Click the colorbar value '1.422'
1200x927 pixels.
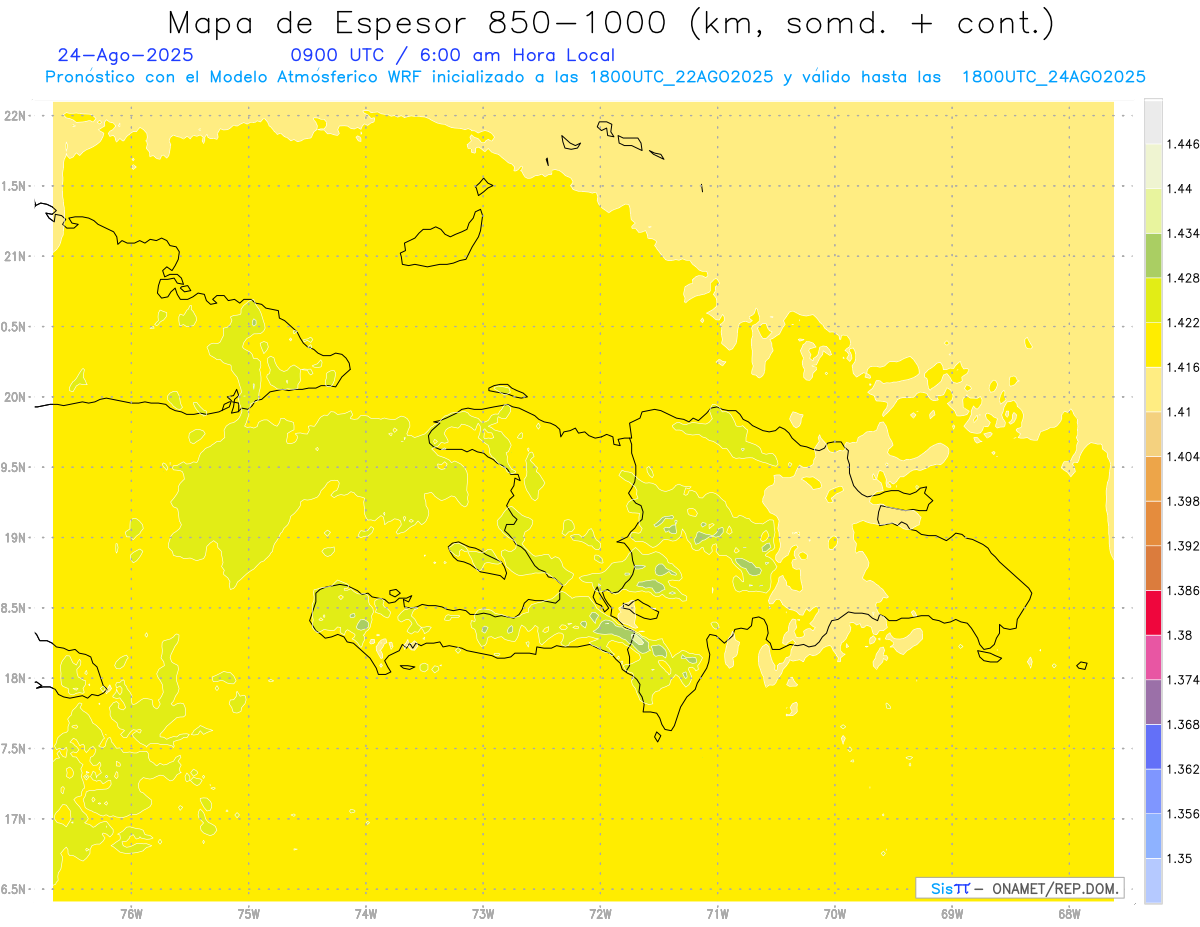[x=1185, y=322]
